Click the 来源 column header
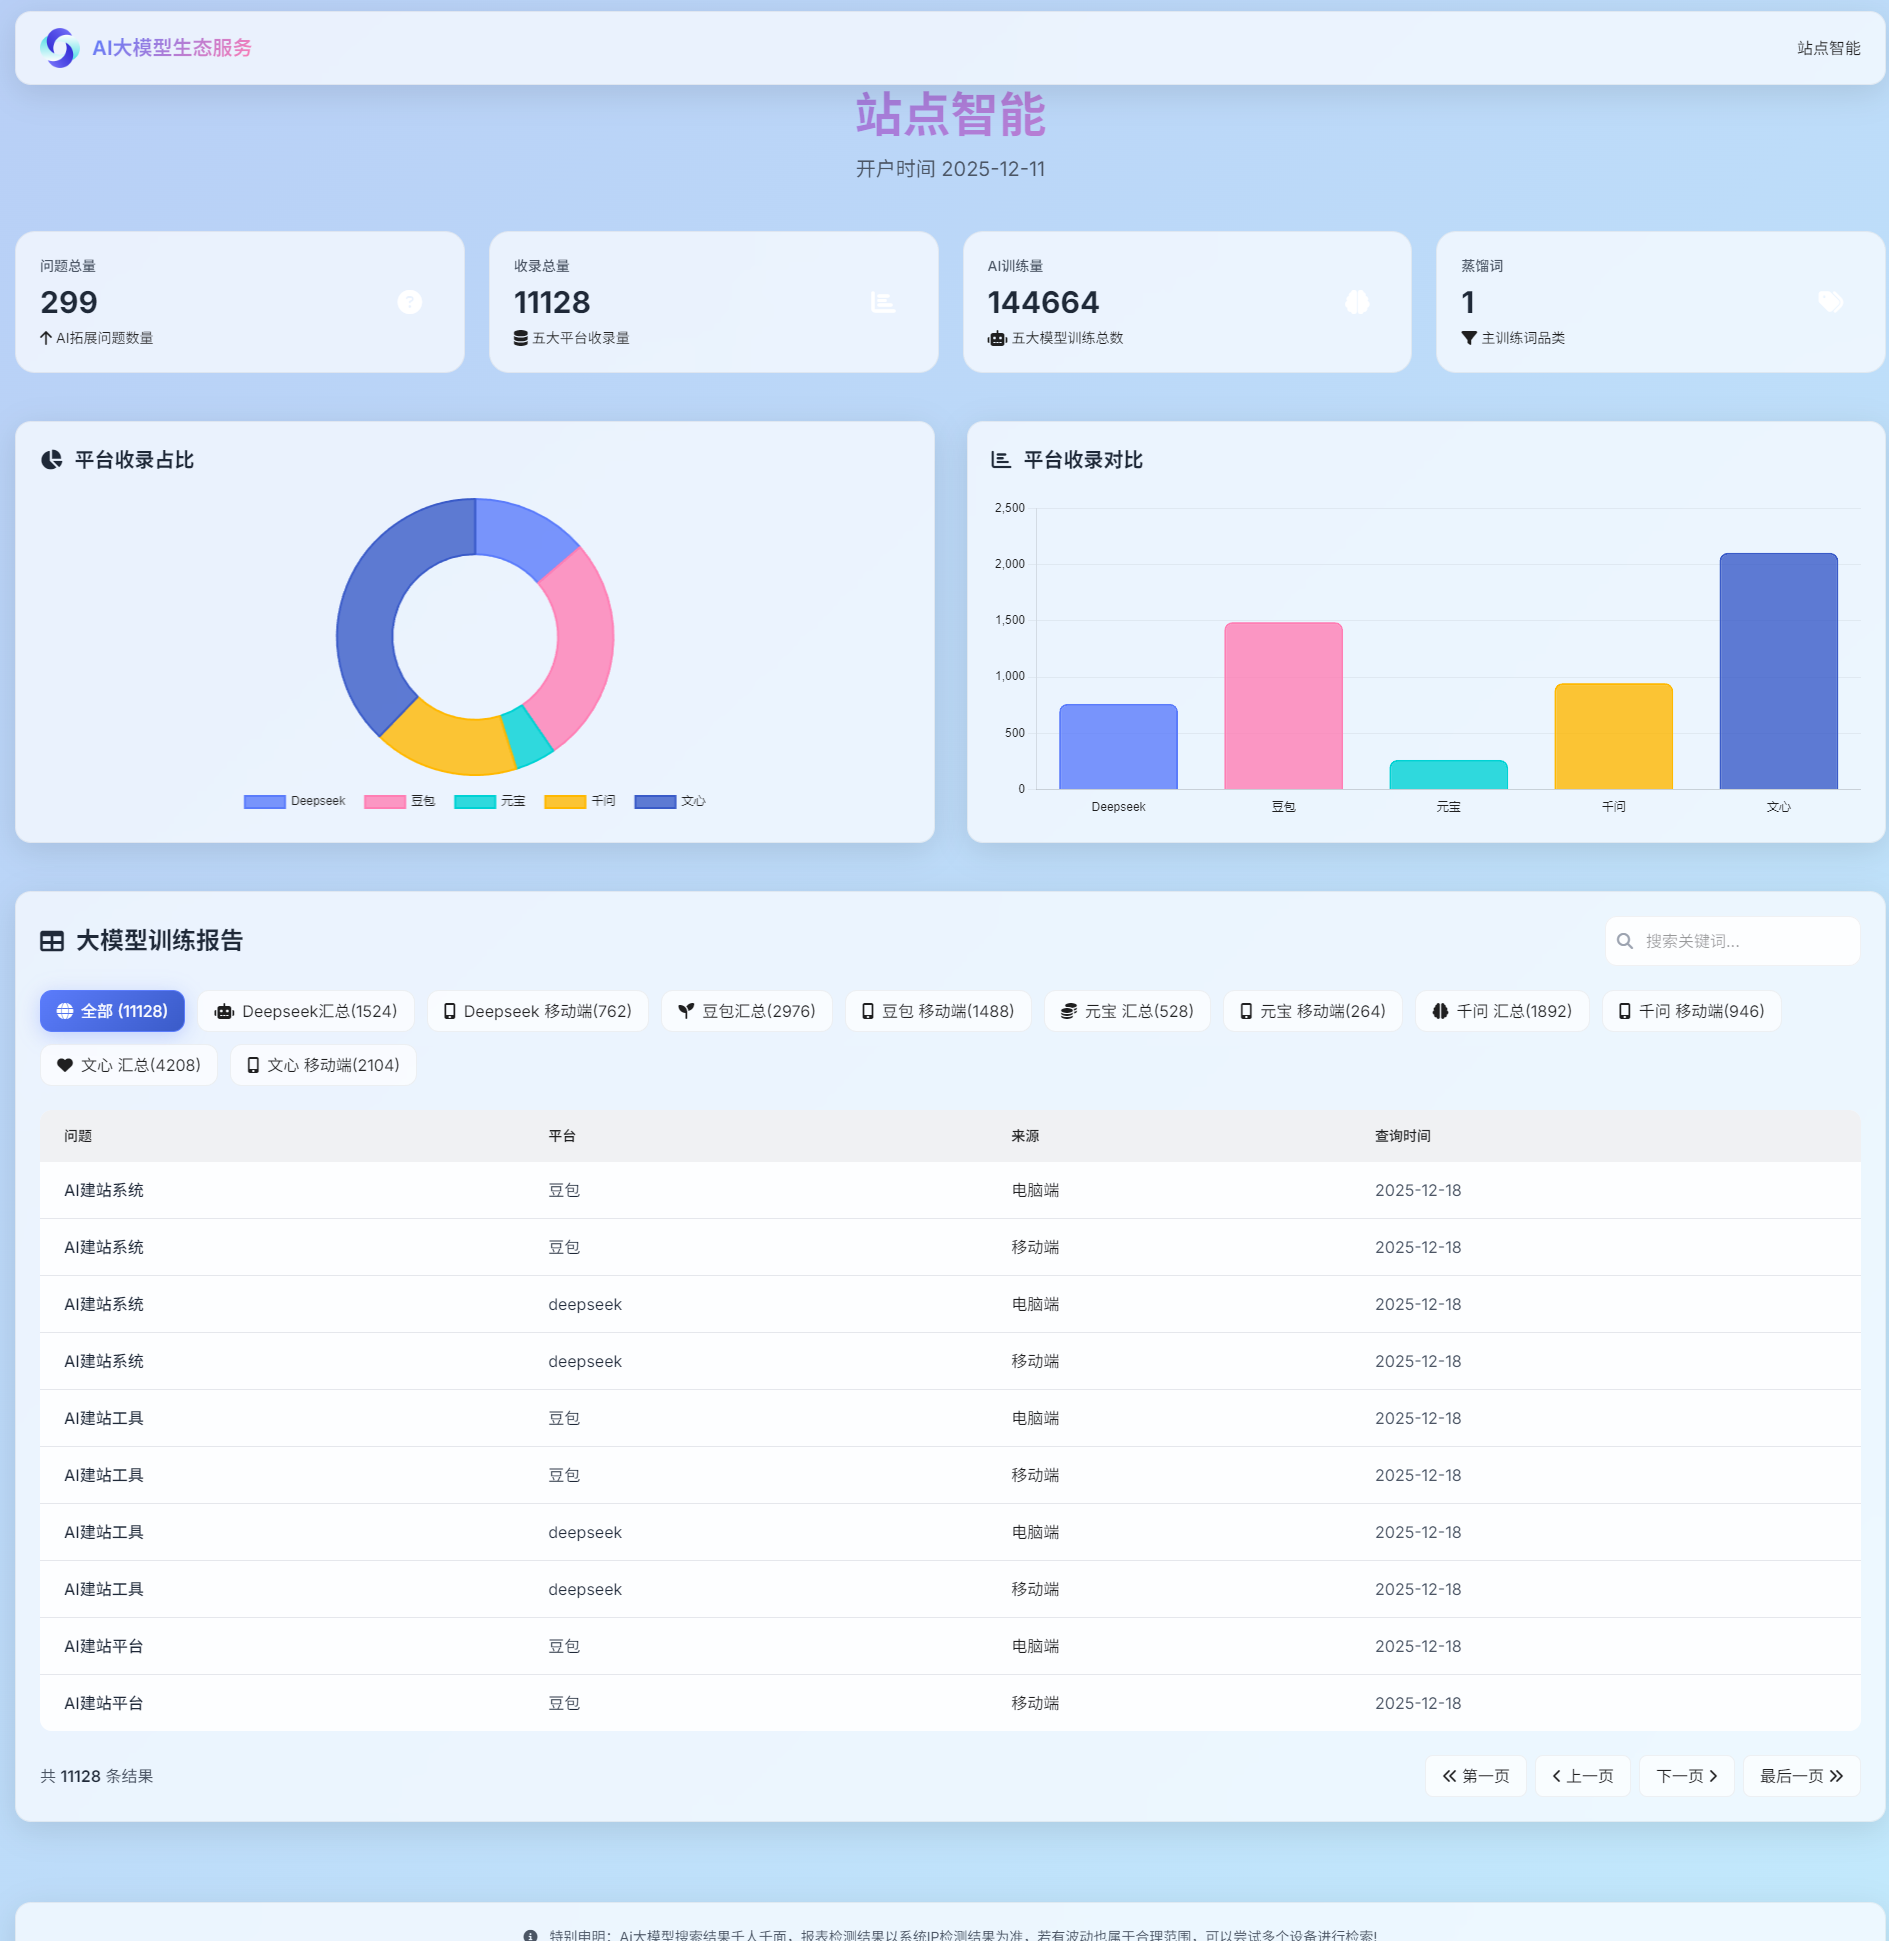Viewport: 1889px width, 1941px height. coord(1025,1136)
